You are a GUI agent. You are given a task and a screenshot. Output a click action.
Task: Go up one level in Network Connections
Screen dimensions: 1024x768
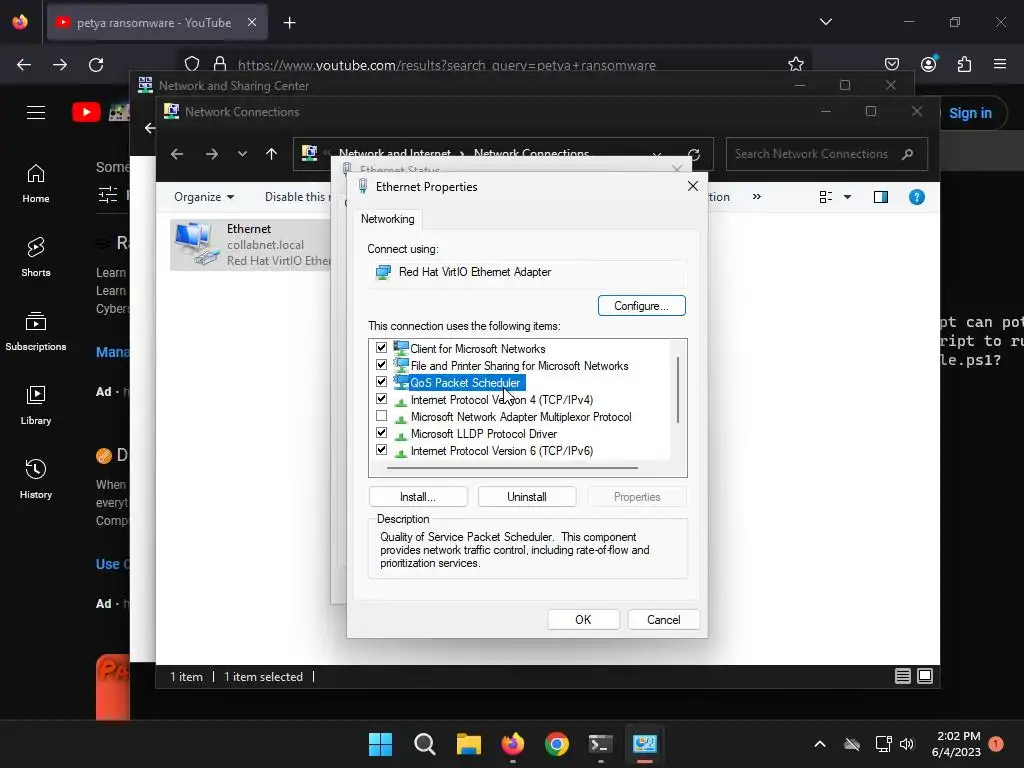click(272, 154)
